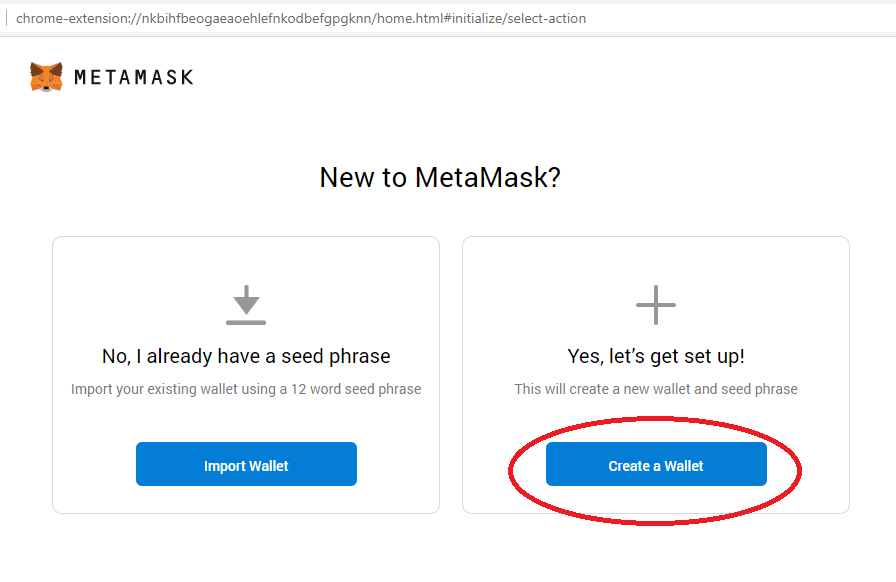Click the "New to MetaMask?" heading

[440, 178]
